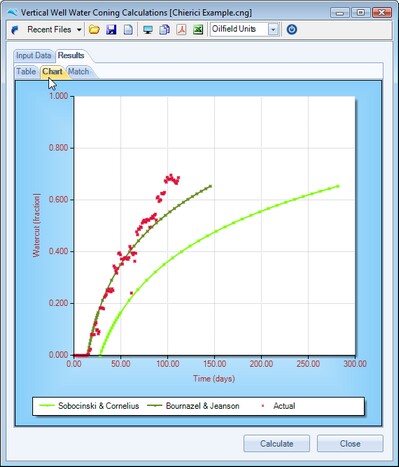Click the open folder icon

pos(94,30)
